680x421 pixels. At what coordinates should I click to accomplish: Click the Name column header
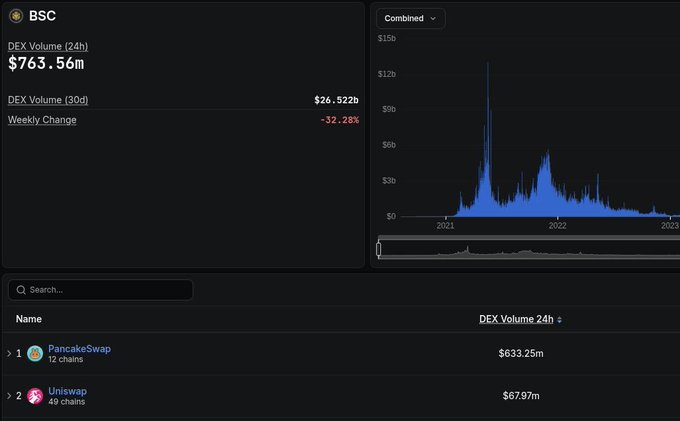pyautogui.click(x=29, y=319)
